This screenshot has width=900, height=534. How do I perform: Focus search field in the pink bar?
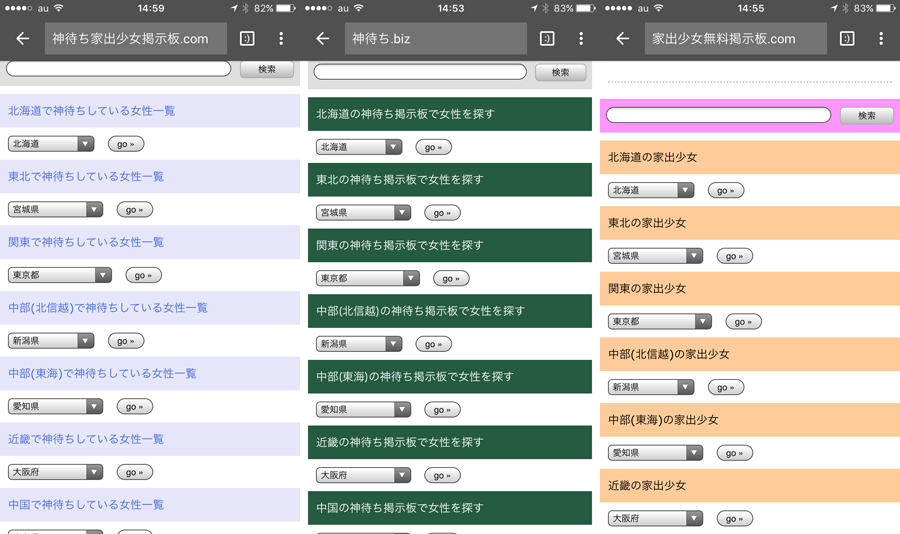click(x=718, y=115)
